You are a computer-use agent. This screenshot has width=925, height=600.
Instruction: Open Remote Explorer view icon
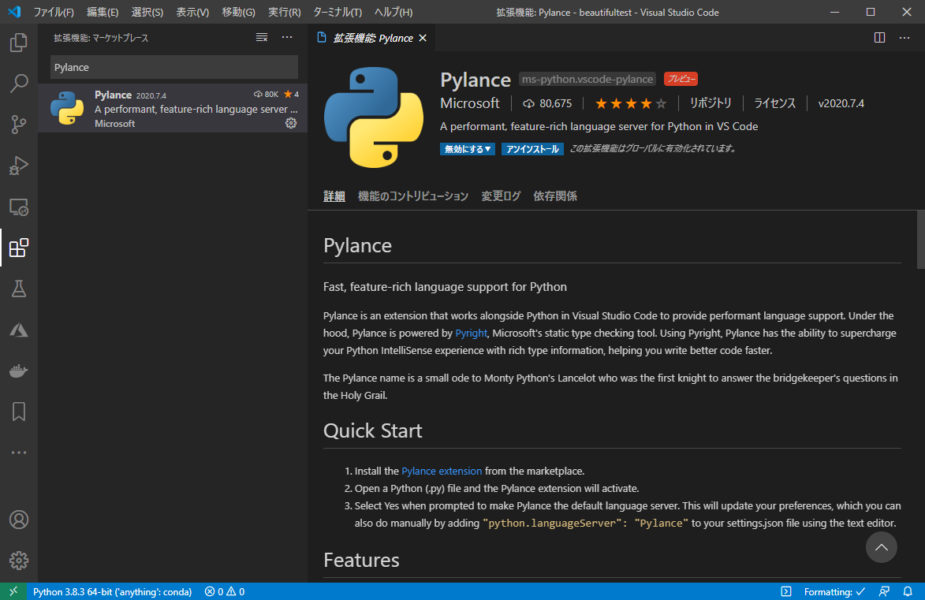[x=18, y=207]
